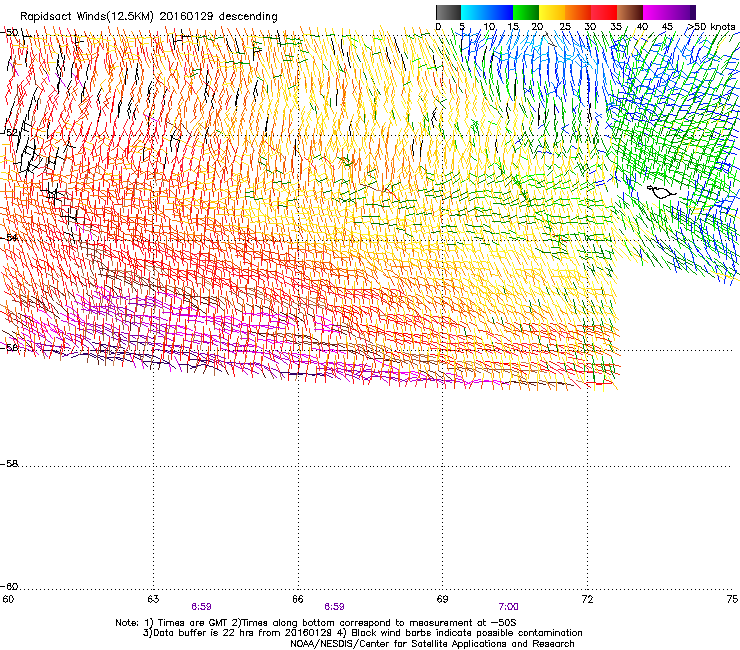Click note 2 about times along bottom
The width and height of the screenshot is (740, 650).
click(x=374, y=623)
